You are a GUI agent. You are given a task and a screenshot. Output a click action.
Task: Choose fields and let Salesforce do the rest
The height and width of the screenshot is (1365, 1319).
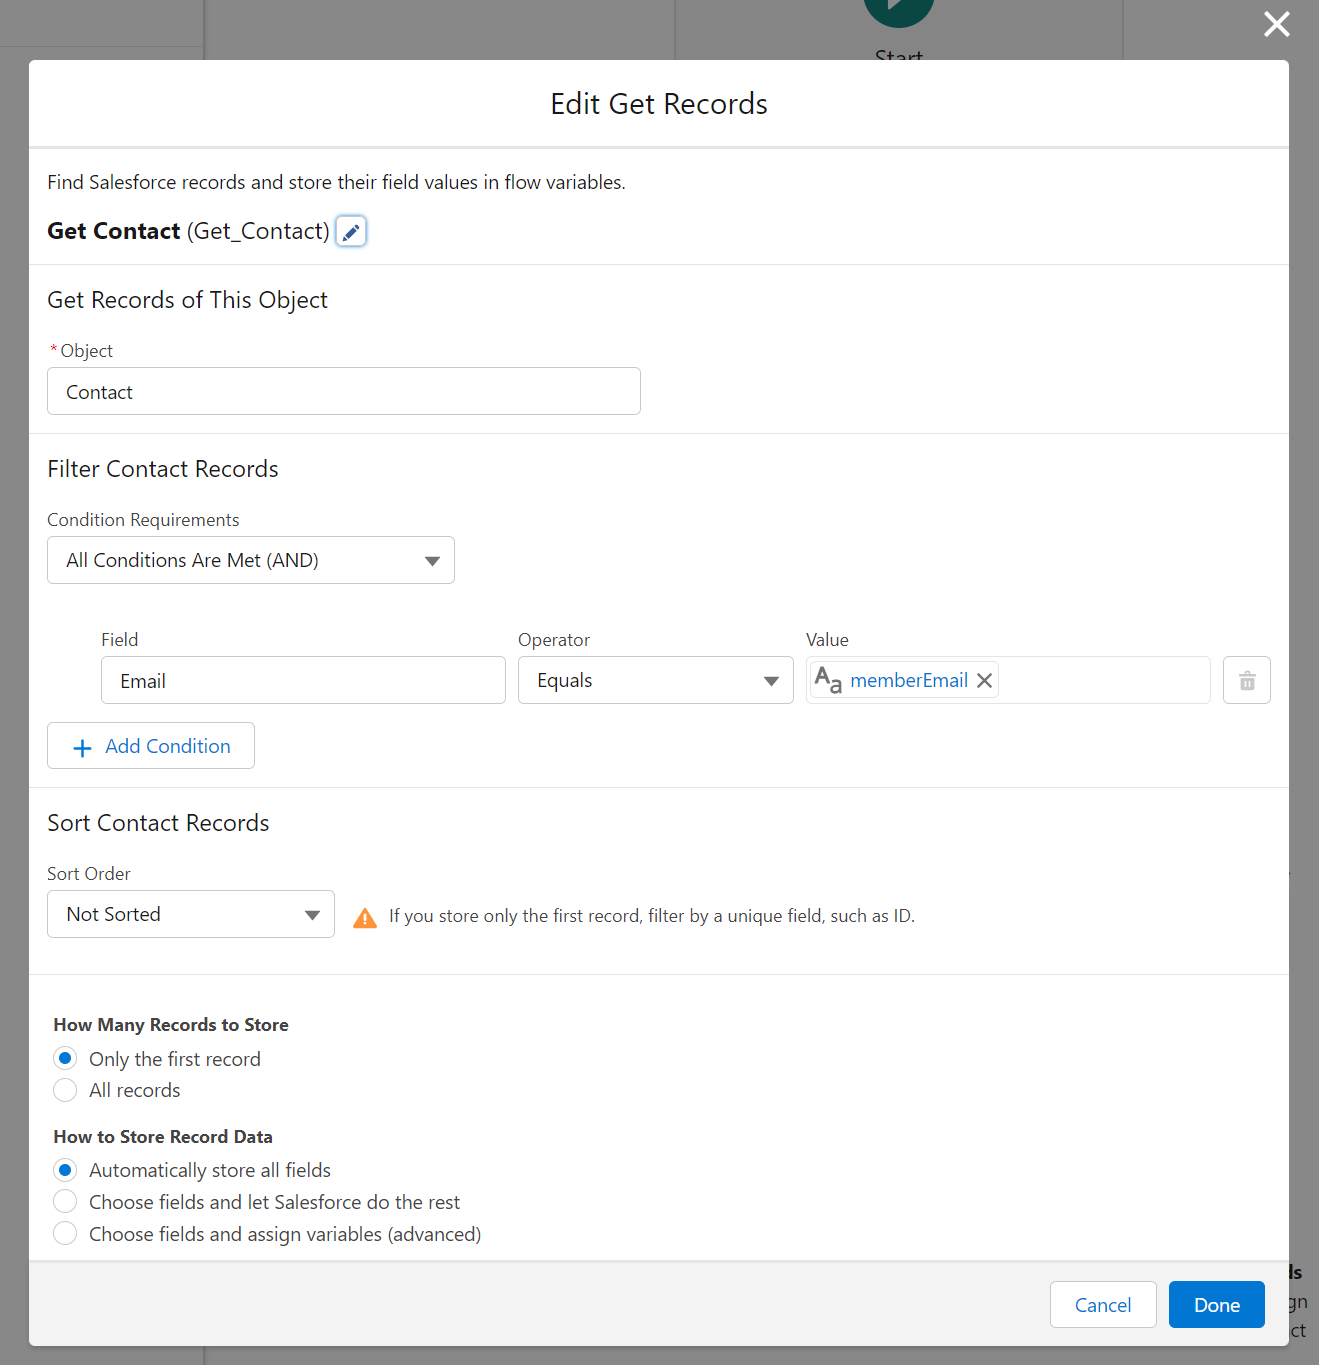tap(65, 1202)
